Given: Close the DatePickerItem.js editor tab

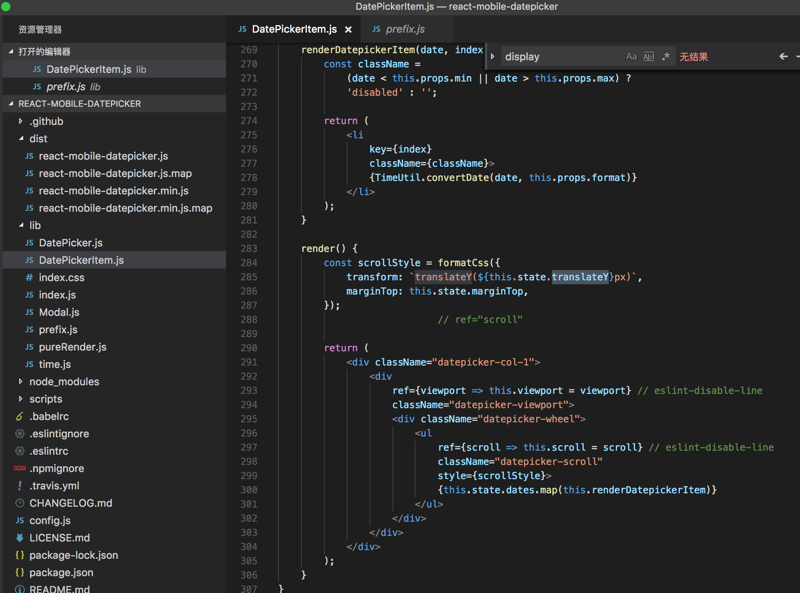Looking at the screenshot, I should tap(348, 30).
